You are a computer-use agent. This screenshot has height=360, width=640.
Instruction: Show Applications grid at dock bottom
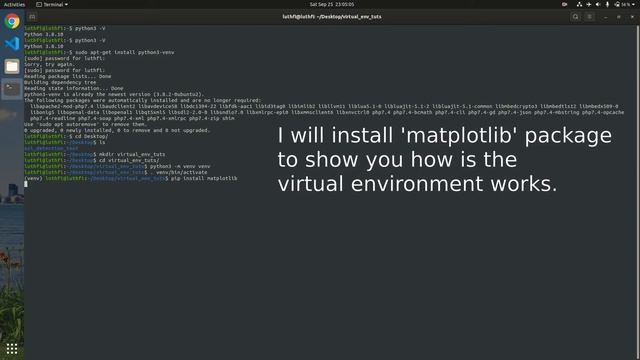coord(12,348)
